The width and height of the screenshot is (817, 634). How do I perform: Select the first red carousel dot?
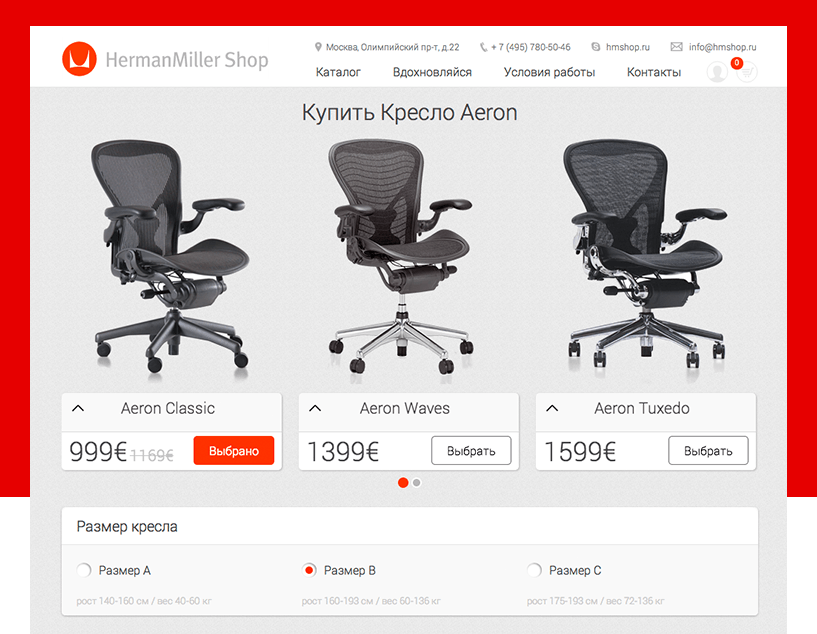click(x=403, y=483)
